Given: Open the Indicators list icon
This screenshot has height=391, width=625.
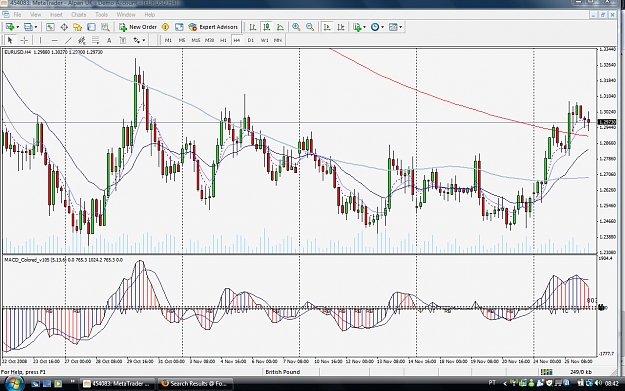Looking at the screenshot, I should coord(357,27).
